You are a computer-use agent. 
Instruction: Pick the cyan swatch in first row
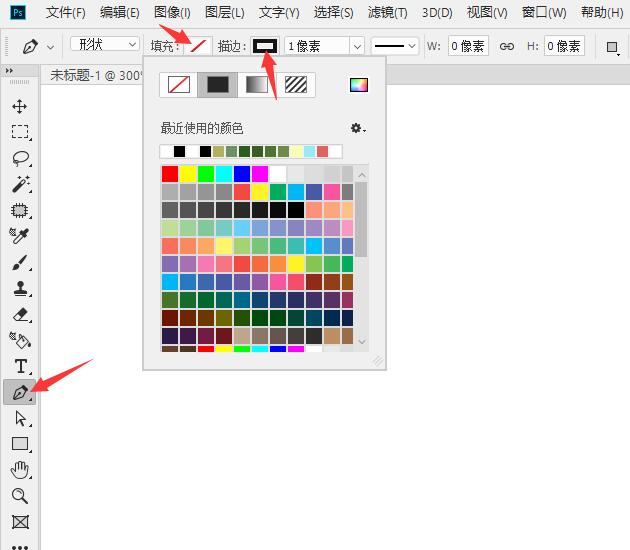click(x=224, y=174)
